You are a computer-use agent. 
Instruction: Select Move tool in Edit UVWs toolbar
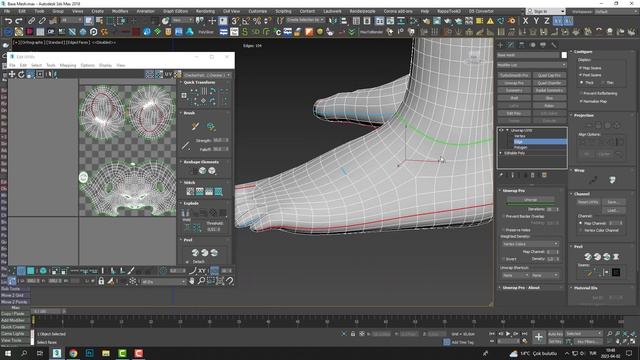[x=12, y=74]
